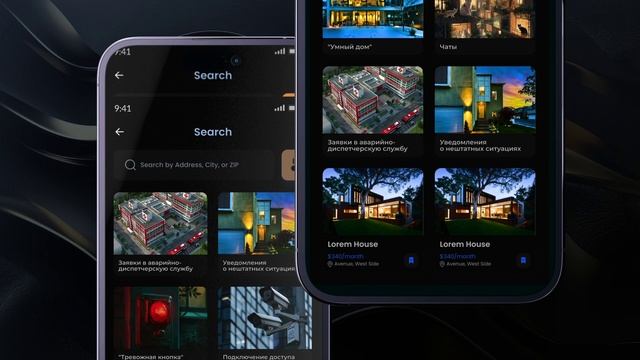
Task: Select the 'Подключение доступа' label on the left phone
Action: coord(259,357)
